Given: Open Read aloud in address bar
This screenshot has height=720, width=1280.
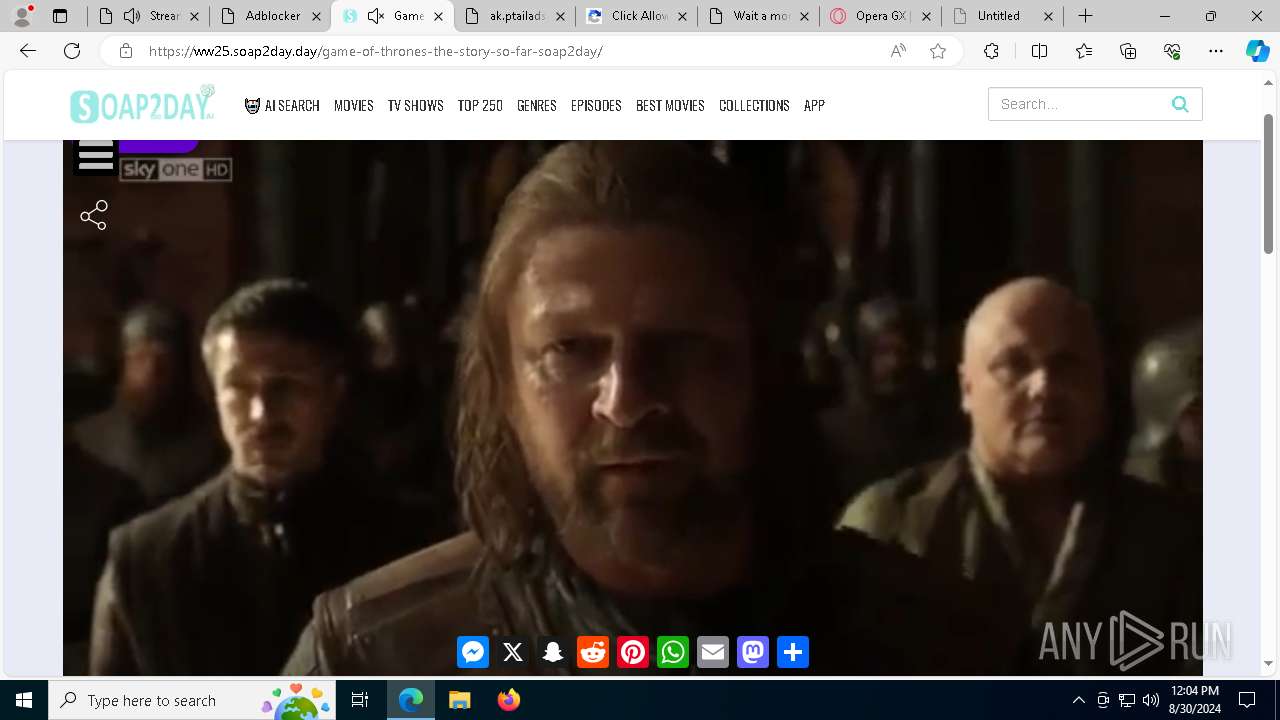Looking at the screenshot, I should 898,51.
